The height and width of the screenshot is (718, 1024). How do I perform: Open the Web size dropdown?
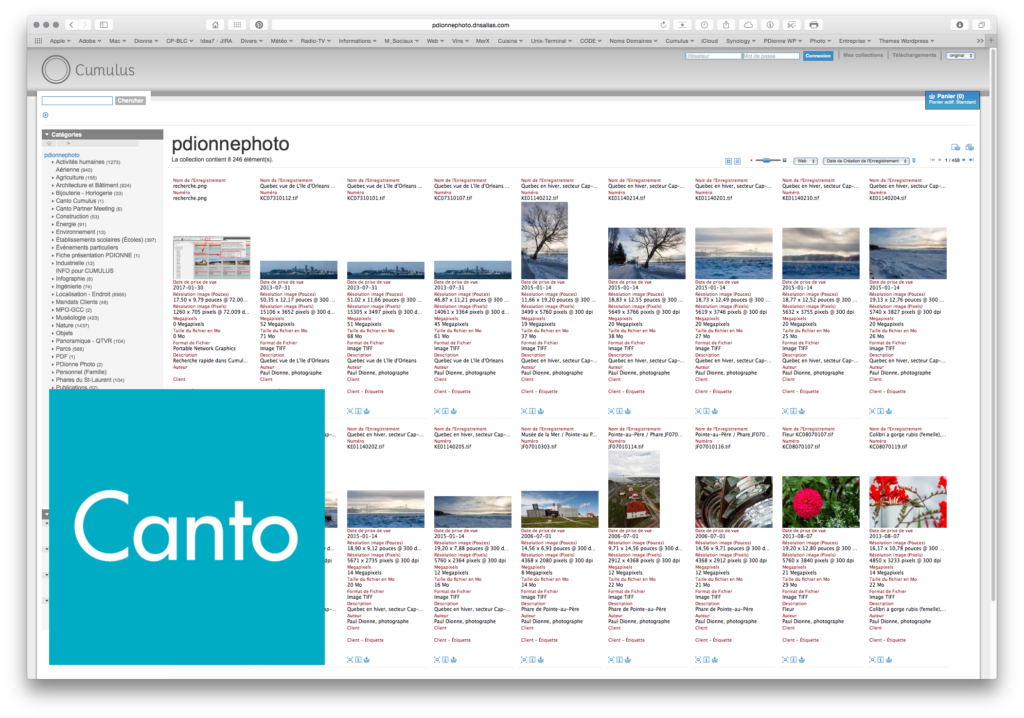tap(806, 161)
